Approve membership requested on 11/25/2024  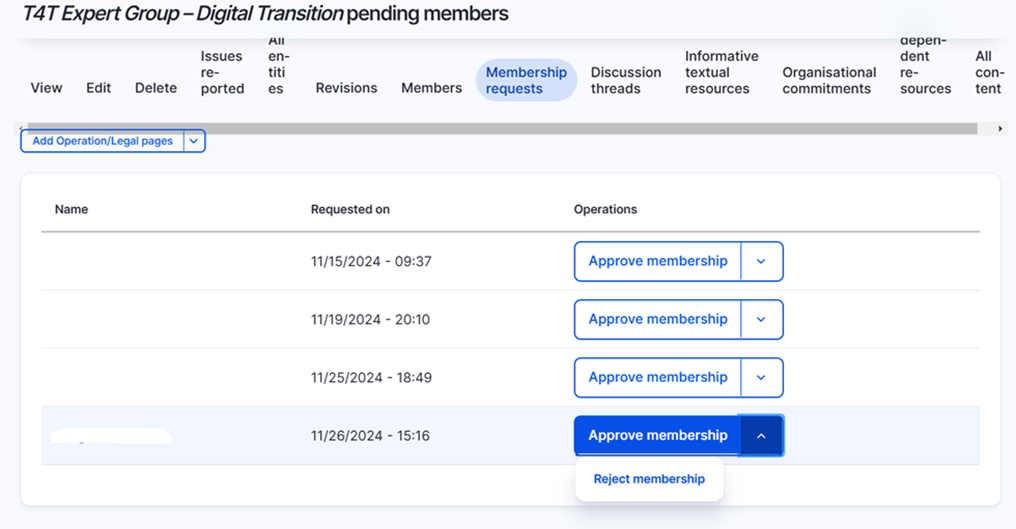coord(657,378)
